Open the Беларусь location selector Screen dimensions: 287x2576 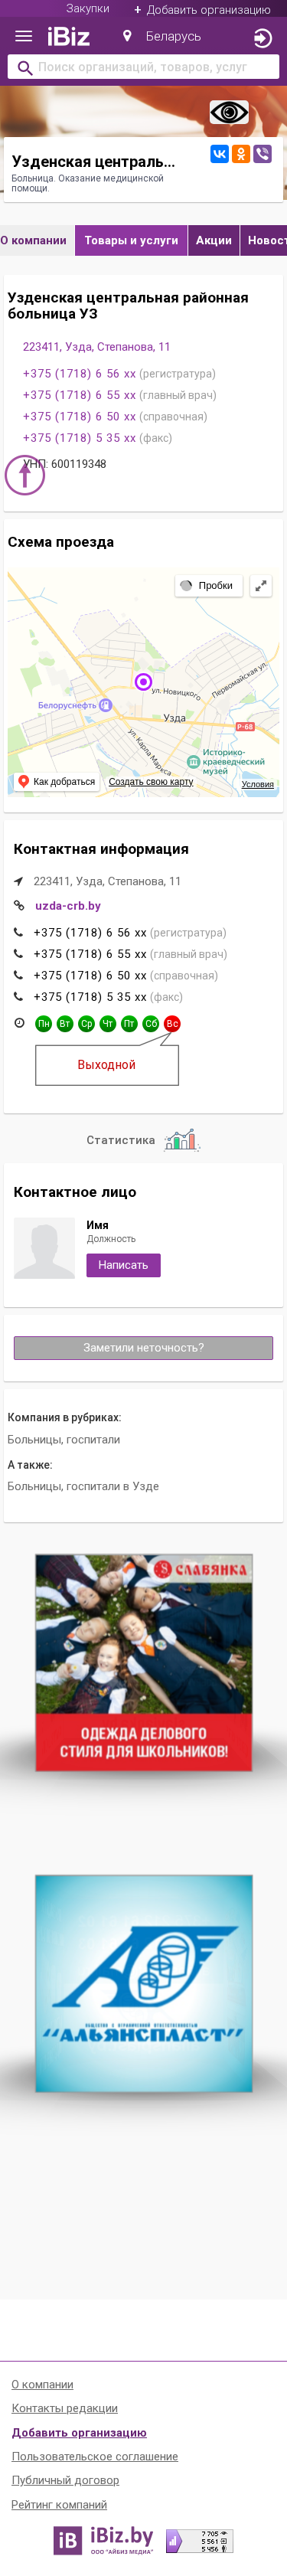tap(162, 37)
